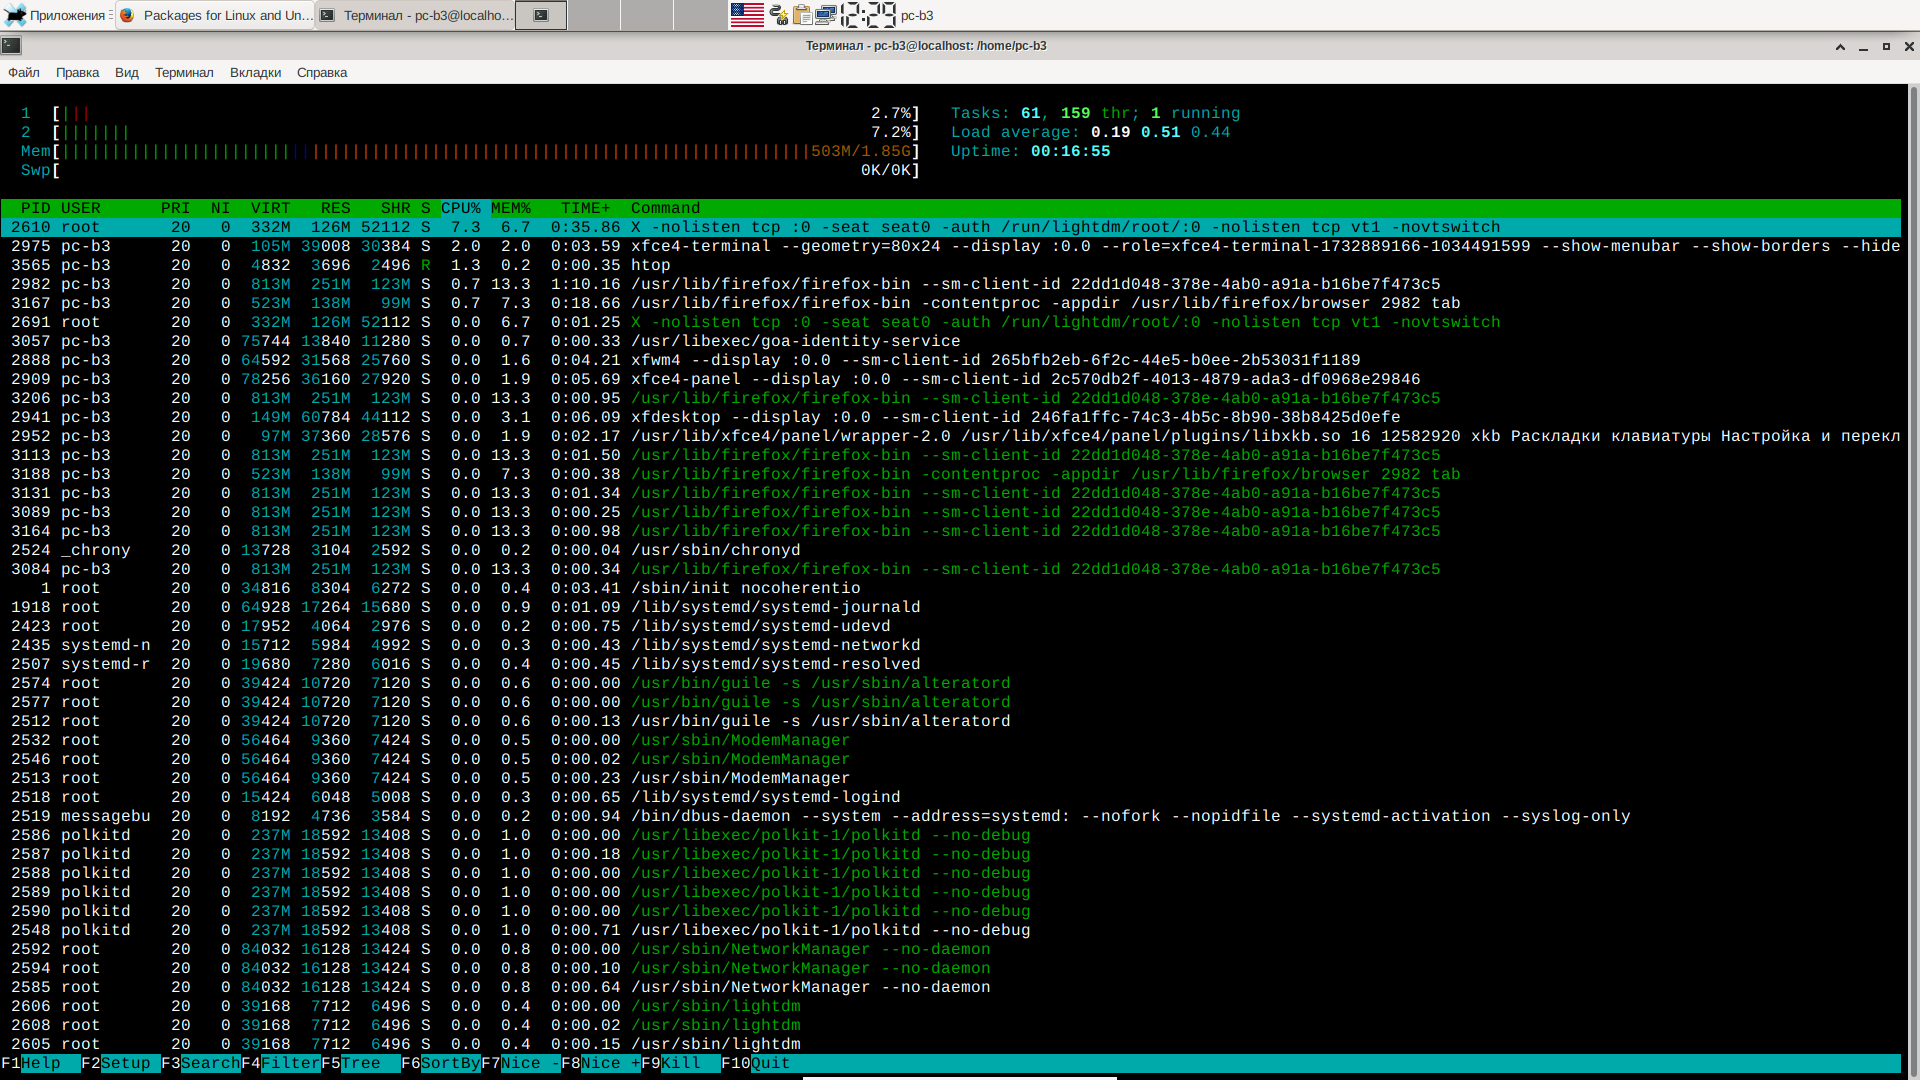Select the systemd-journald process row
This screenshot has height=1080, width=1920.
coord(950,607)
